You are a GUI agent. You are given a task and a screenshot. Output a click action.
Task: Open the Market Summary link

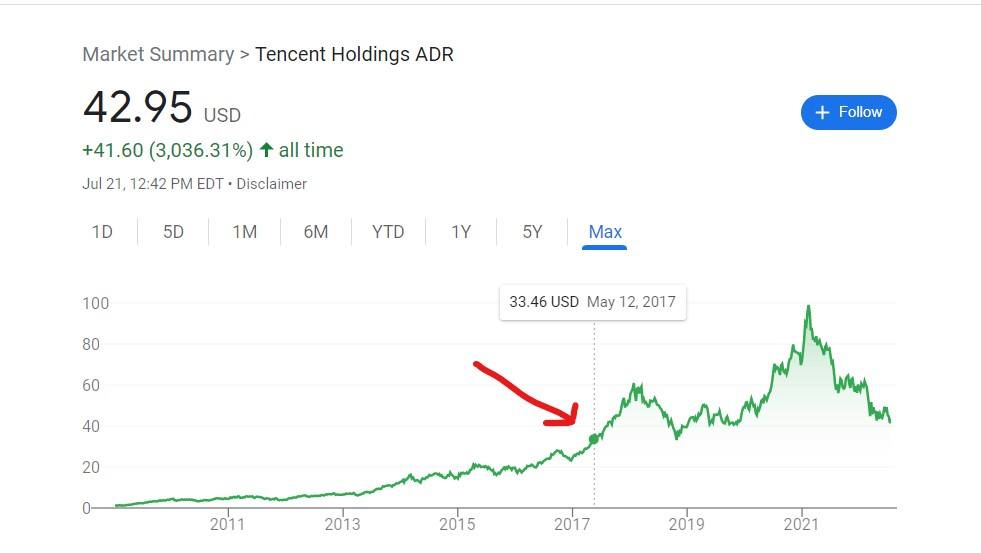[x=158, y=54]
